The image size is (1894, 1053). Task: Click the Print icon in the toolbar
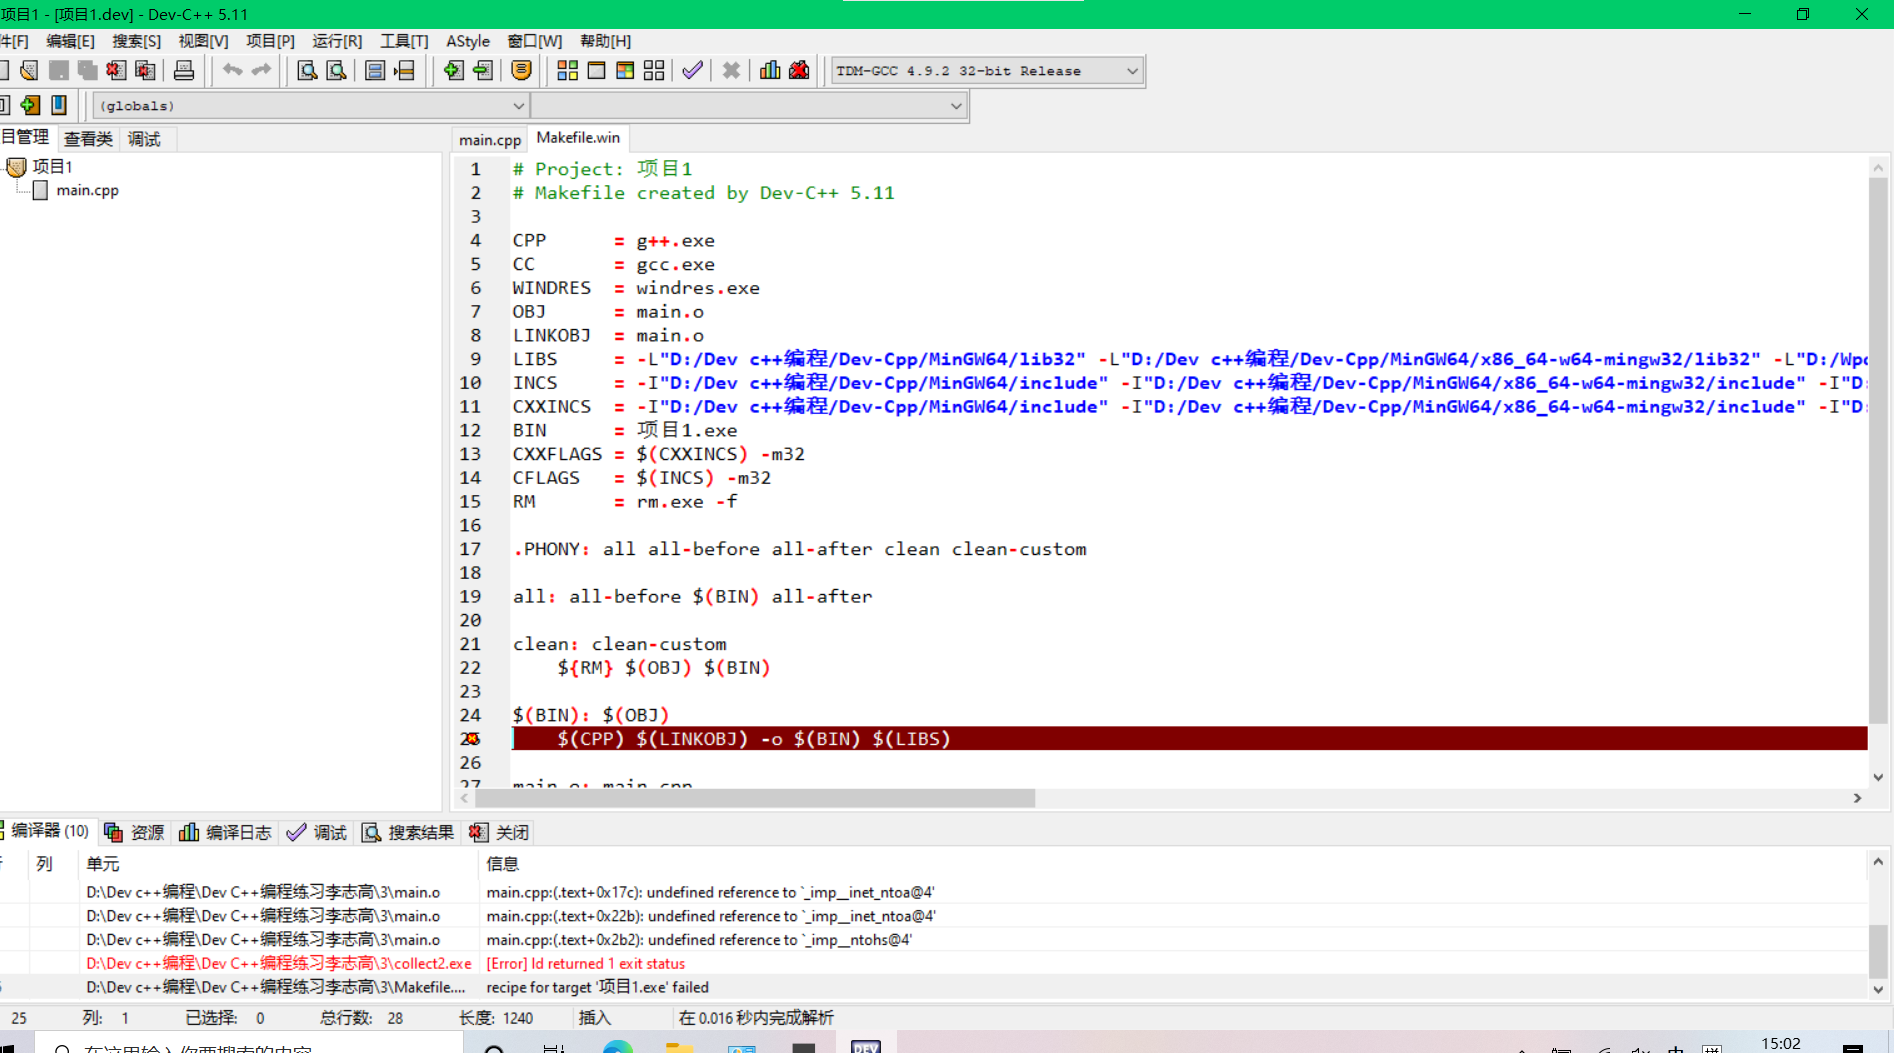pos(184,70)
